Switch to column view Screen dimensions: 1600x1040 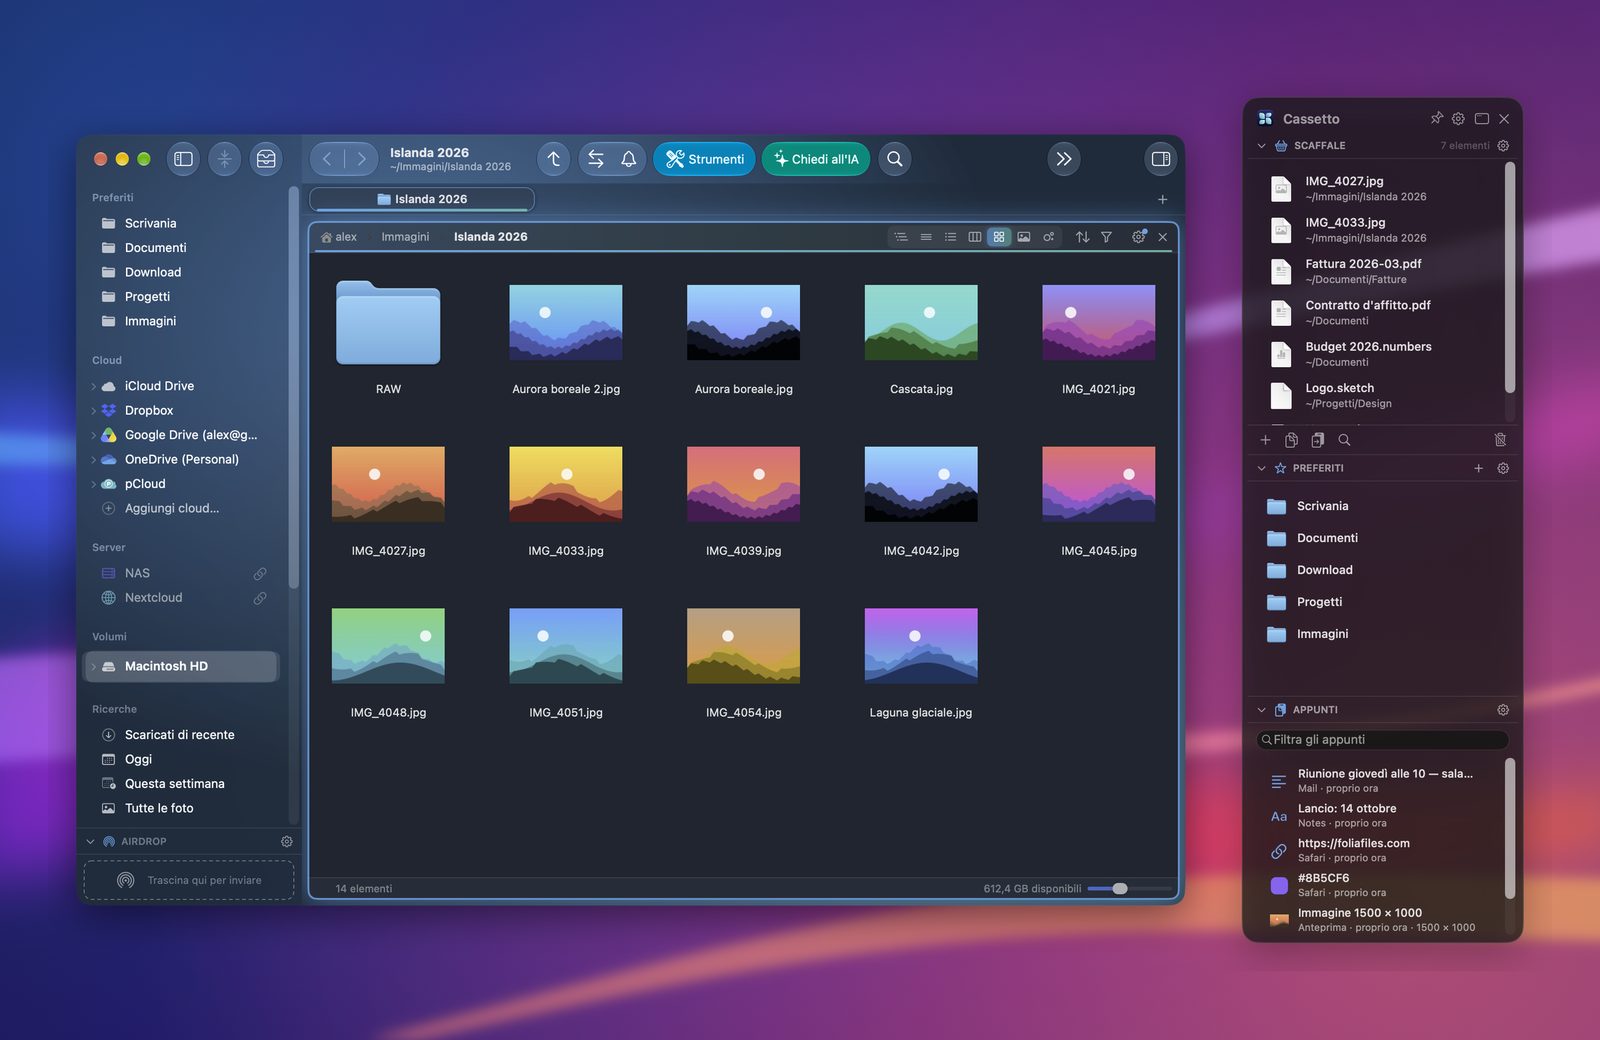click(975, 237)
